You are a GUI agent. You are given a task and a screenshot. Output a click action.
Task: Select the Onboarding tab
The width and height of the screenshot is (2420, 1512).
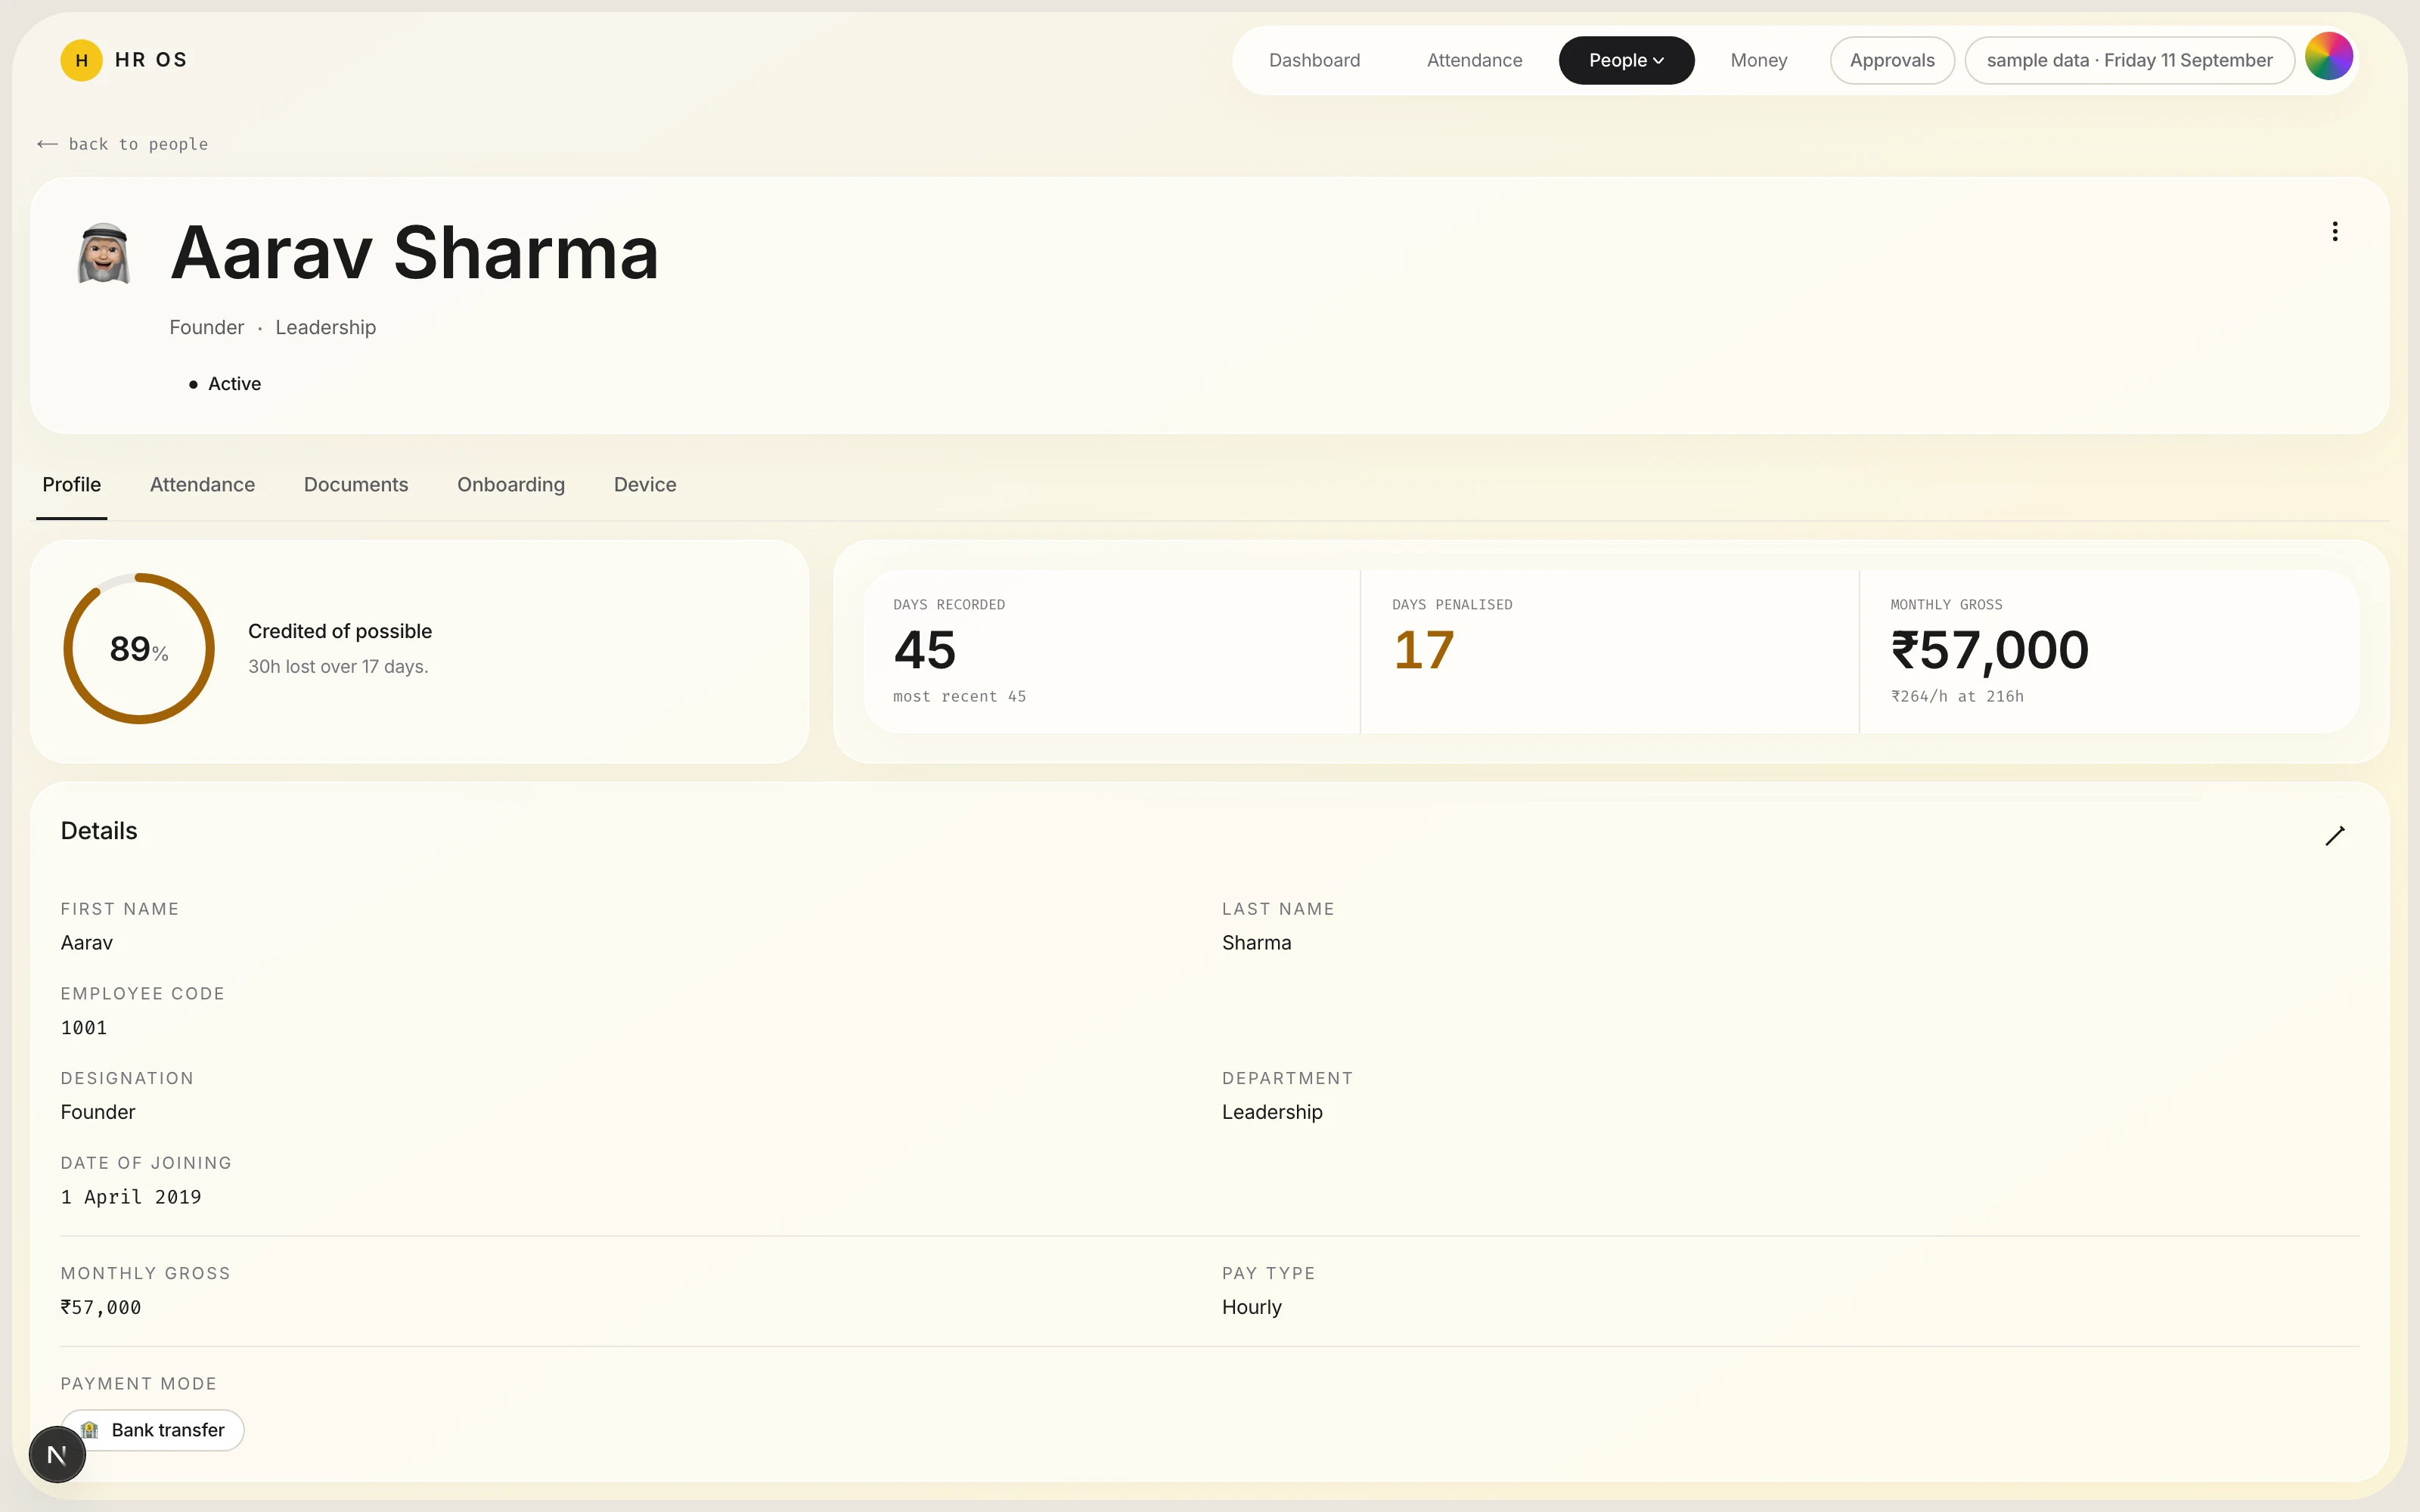tap(511, 485)
